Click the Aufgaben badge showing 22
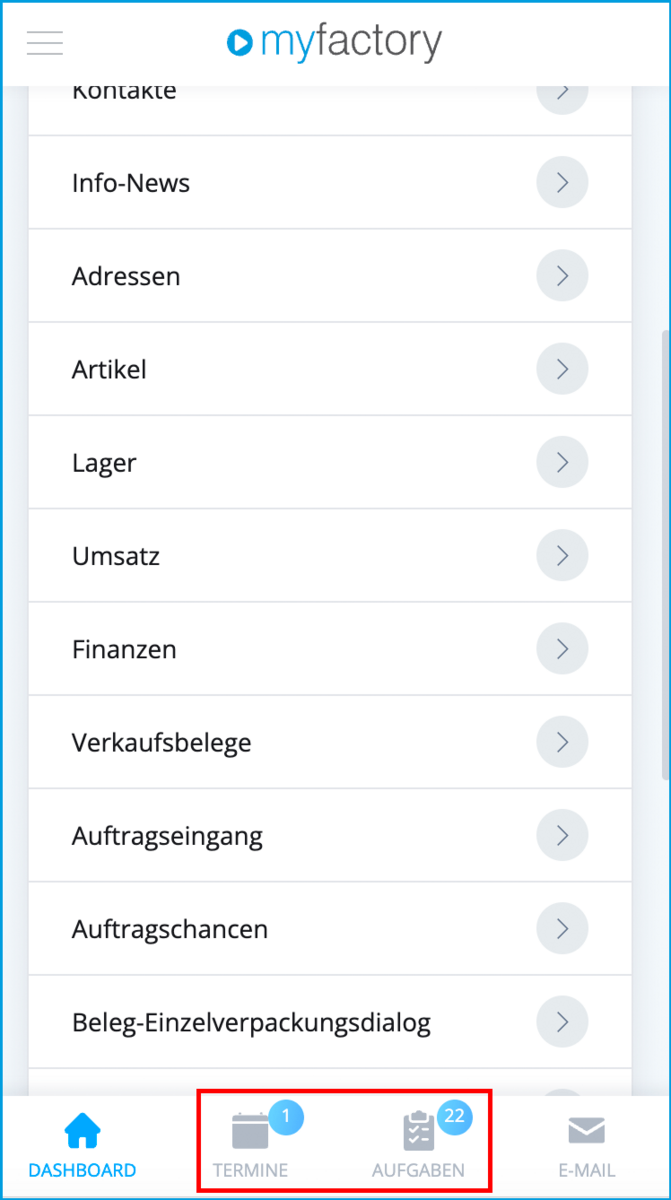 [x=454, y=1116]
